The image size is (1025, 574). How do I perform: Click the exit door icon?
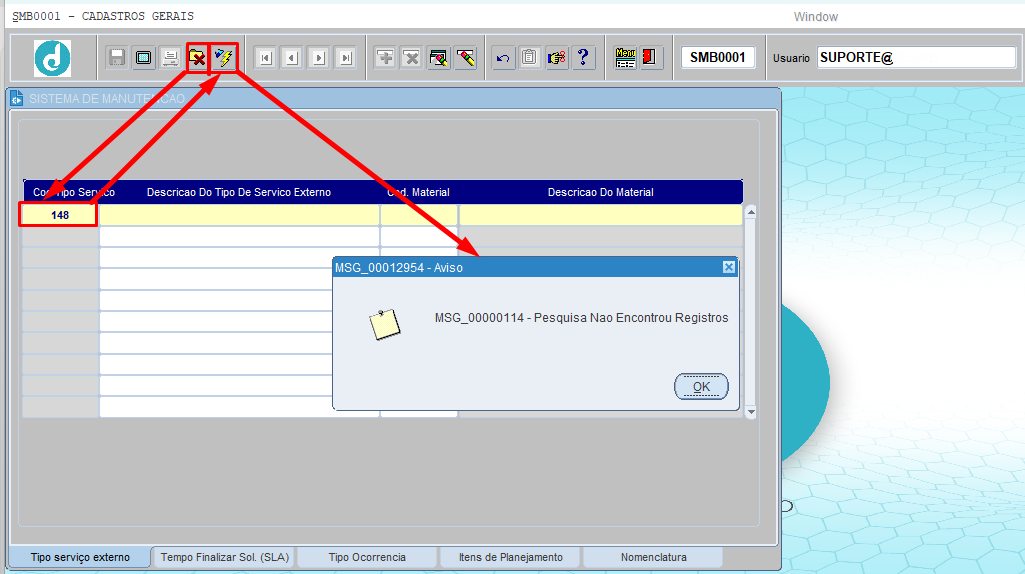pos(649,58)
